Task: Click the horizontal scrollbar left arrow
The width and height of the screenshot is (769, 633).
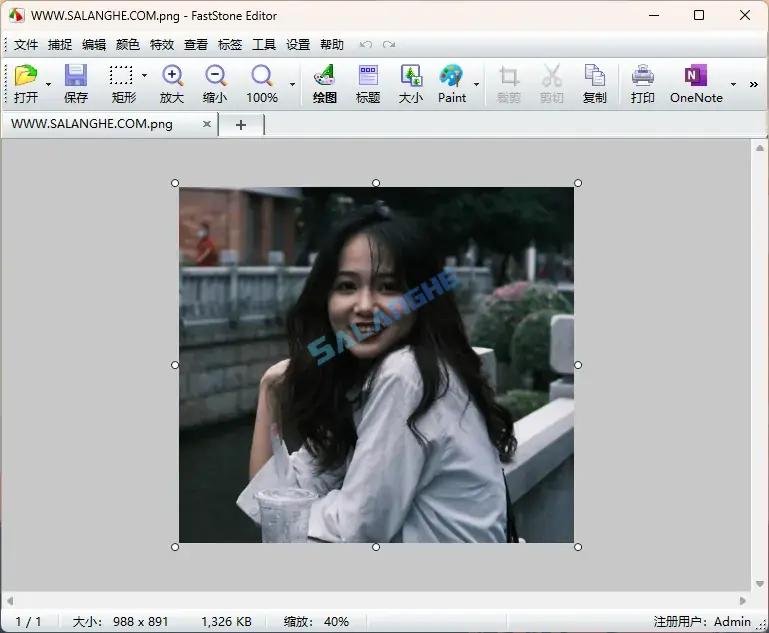Action: tap(10, 601)
